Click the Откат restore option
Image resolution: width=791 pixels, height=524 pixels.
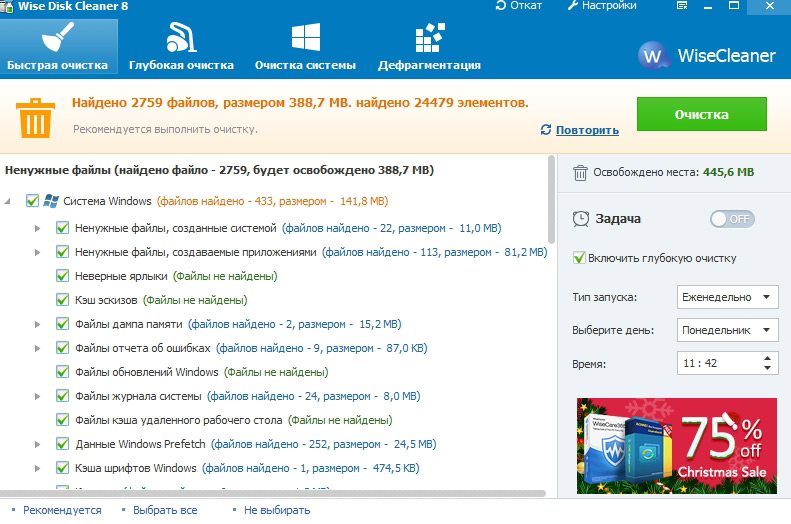click(x=519, y=6)
